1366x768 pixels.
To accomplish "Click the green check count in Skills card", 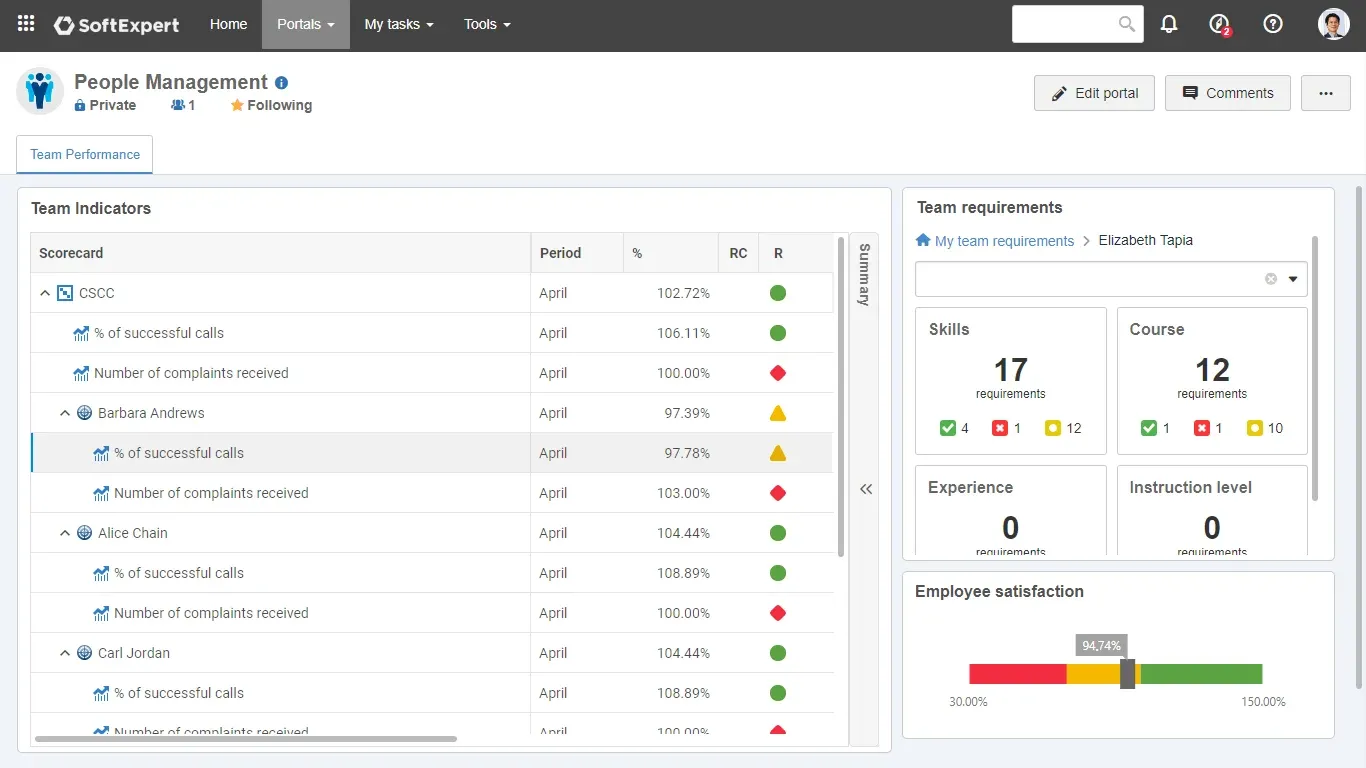I will 954,428.
